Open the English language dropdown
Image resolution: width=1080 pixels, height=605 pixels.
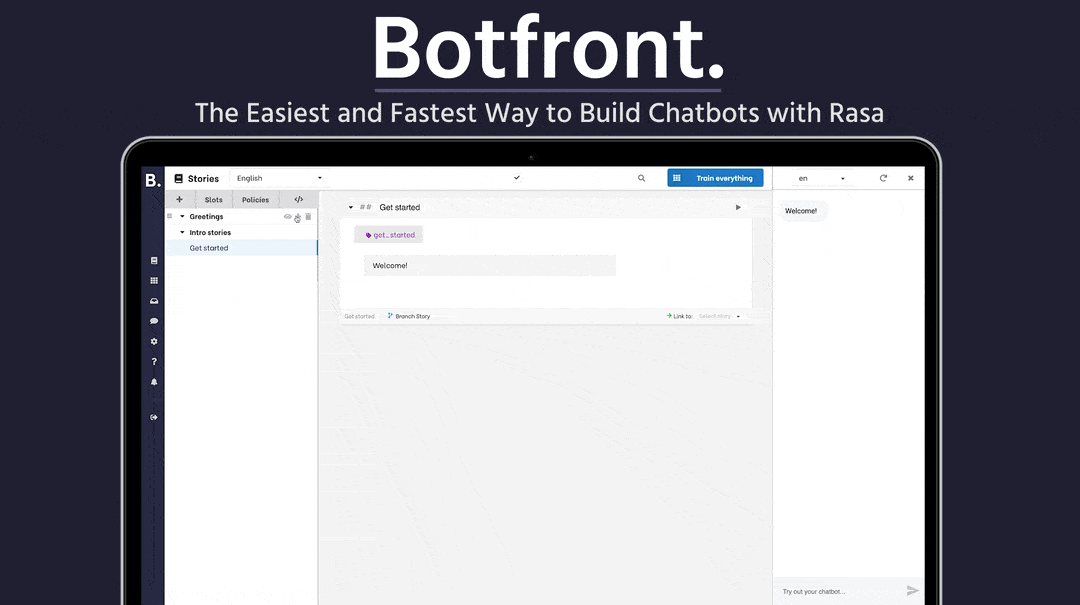click(278, 178)
